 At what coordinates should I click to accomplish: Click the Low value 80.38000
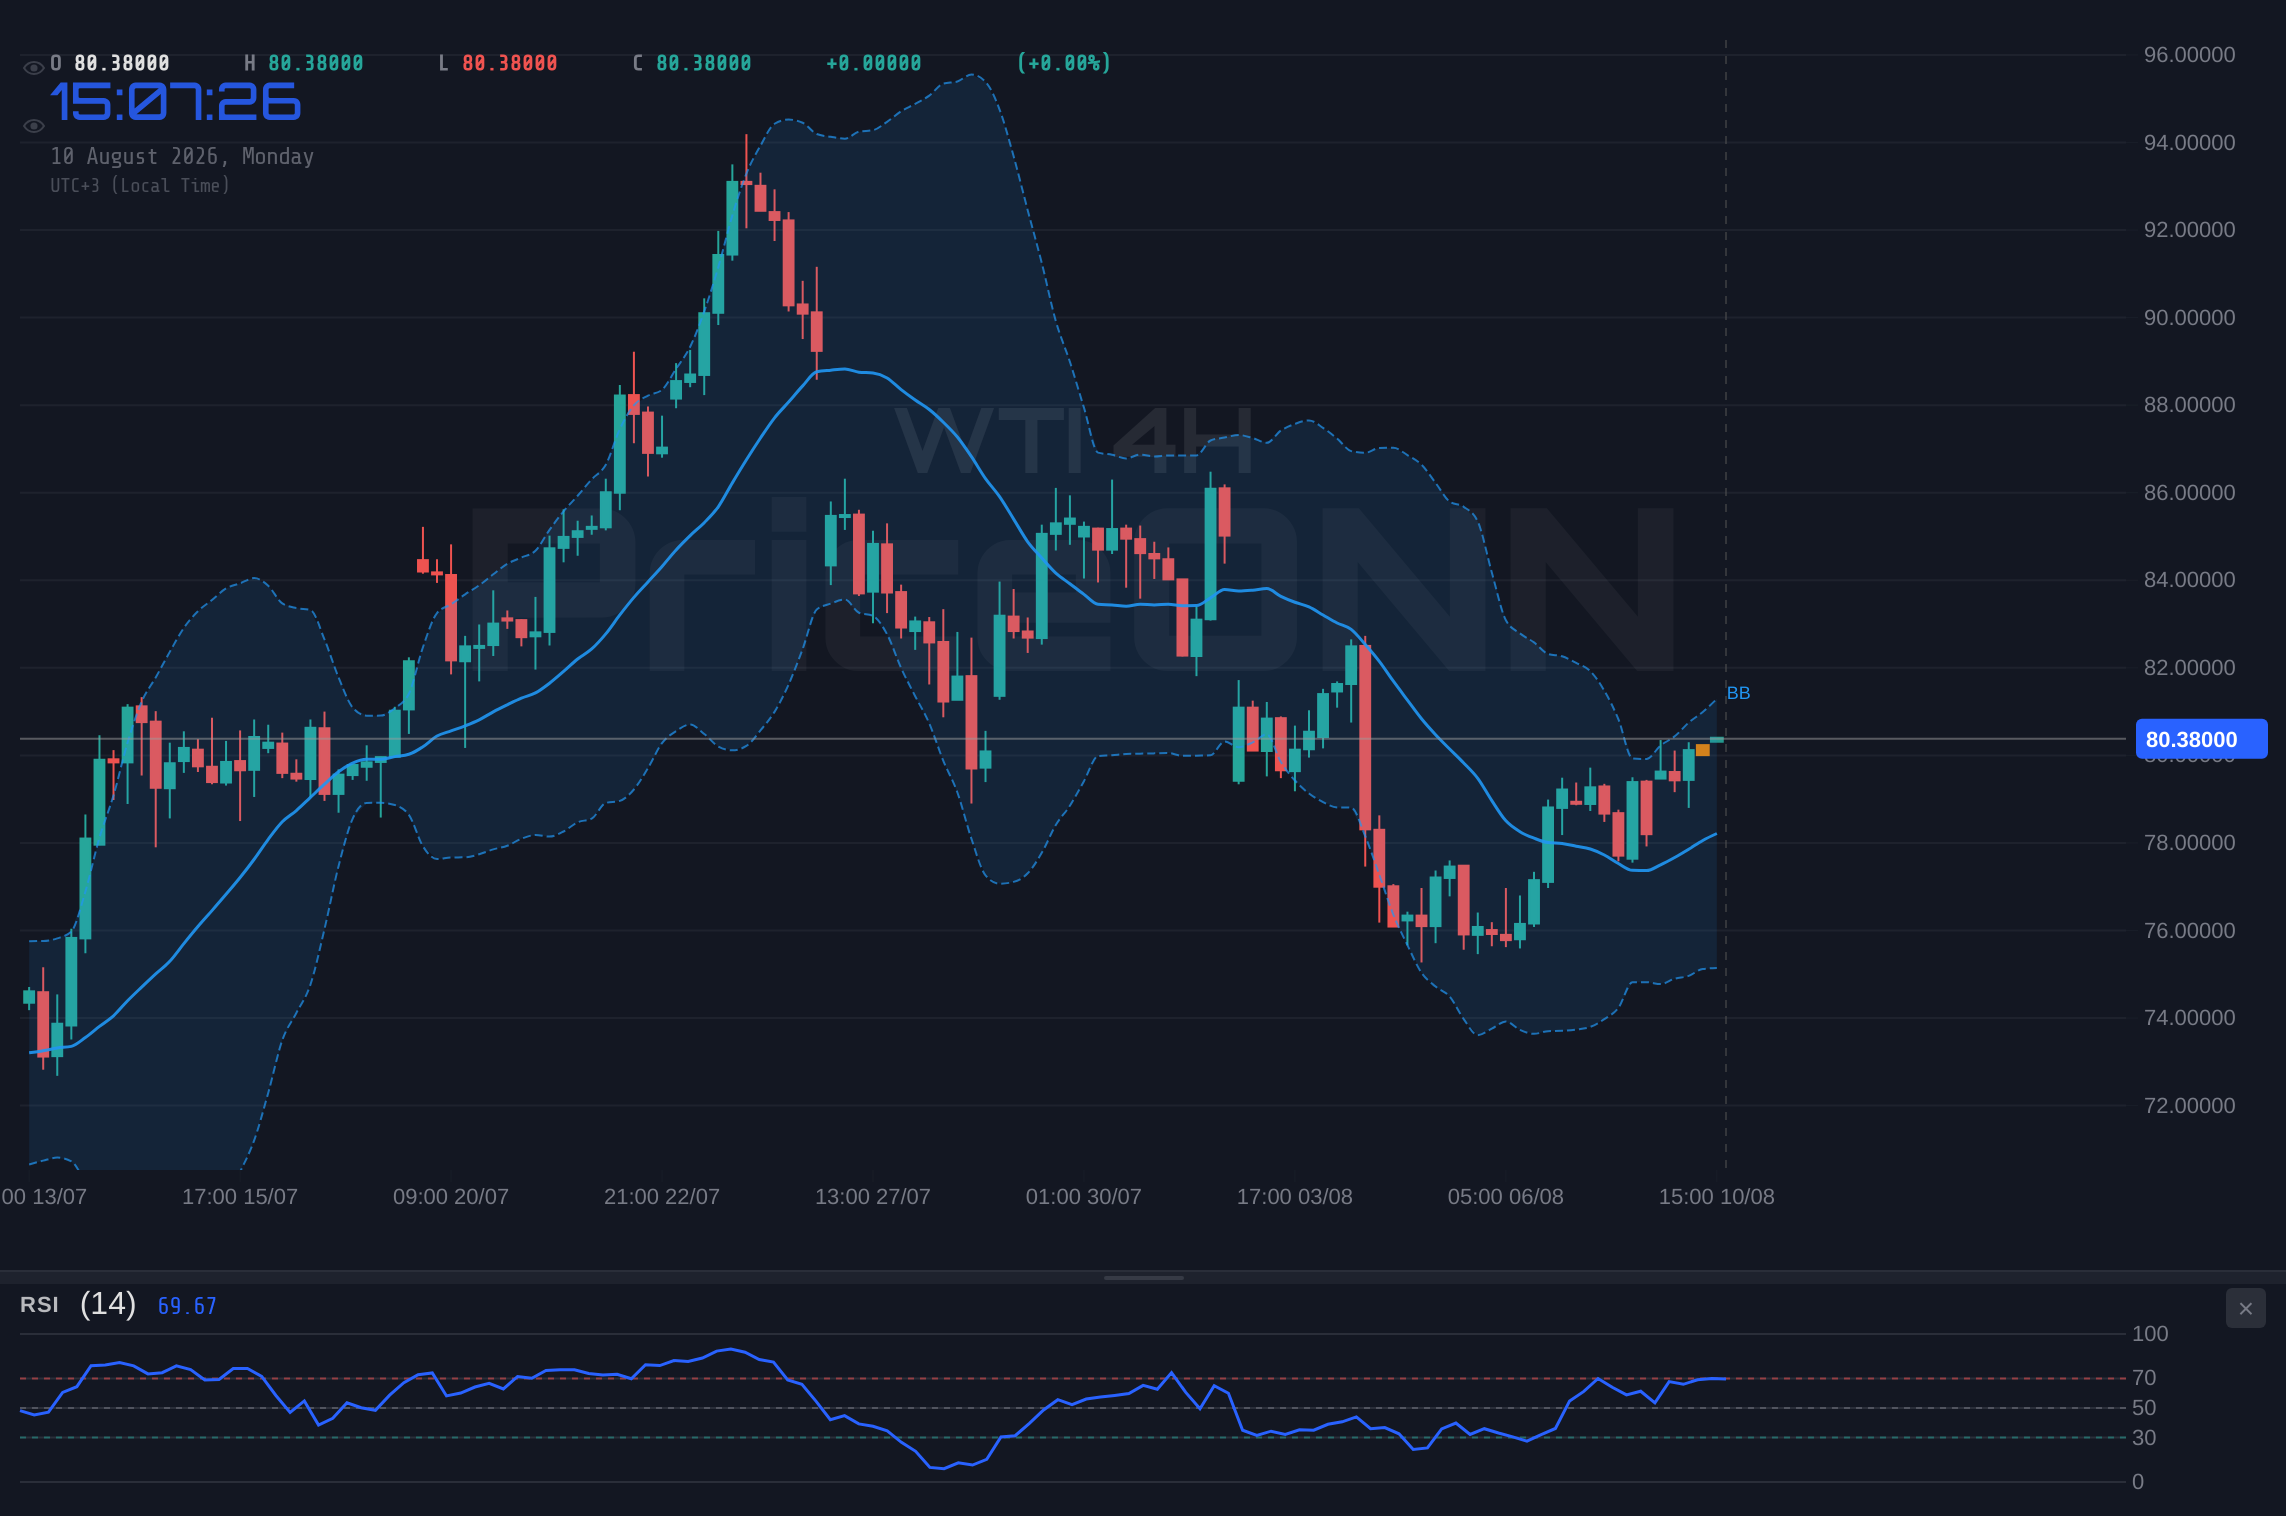point(510,63)
